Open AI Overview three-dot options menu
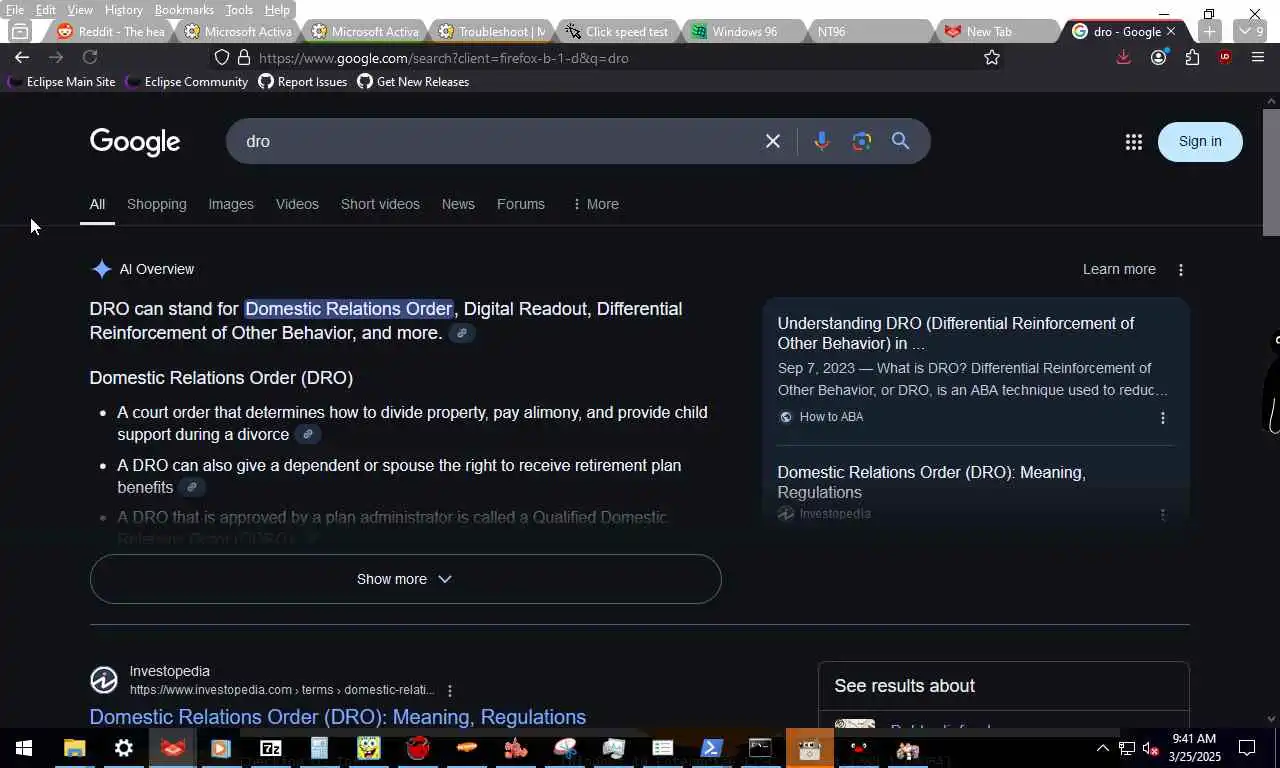Viewport: 1280px width, 768px height. coord(1181,270)
